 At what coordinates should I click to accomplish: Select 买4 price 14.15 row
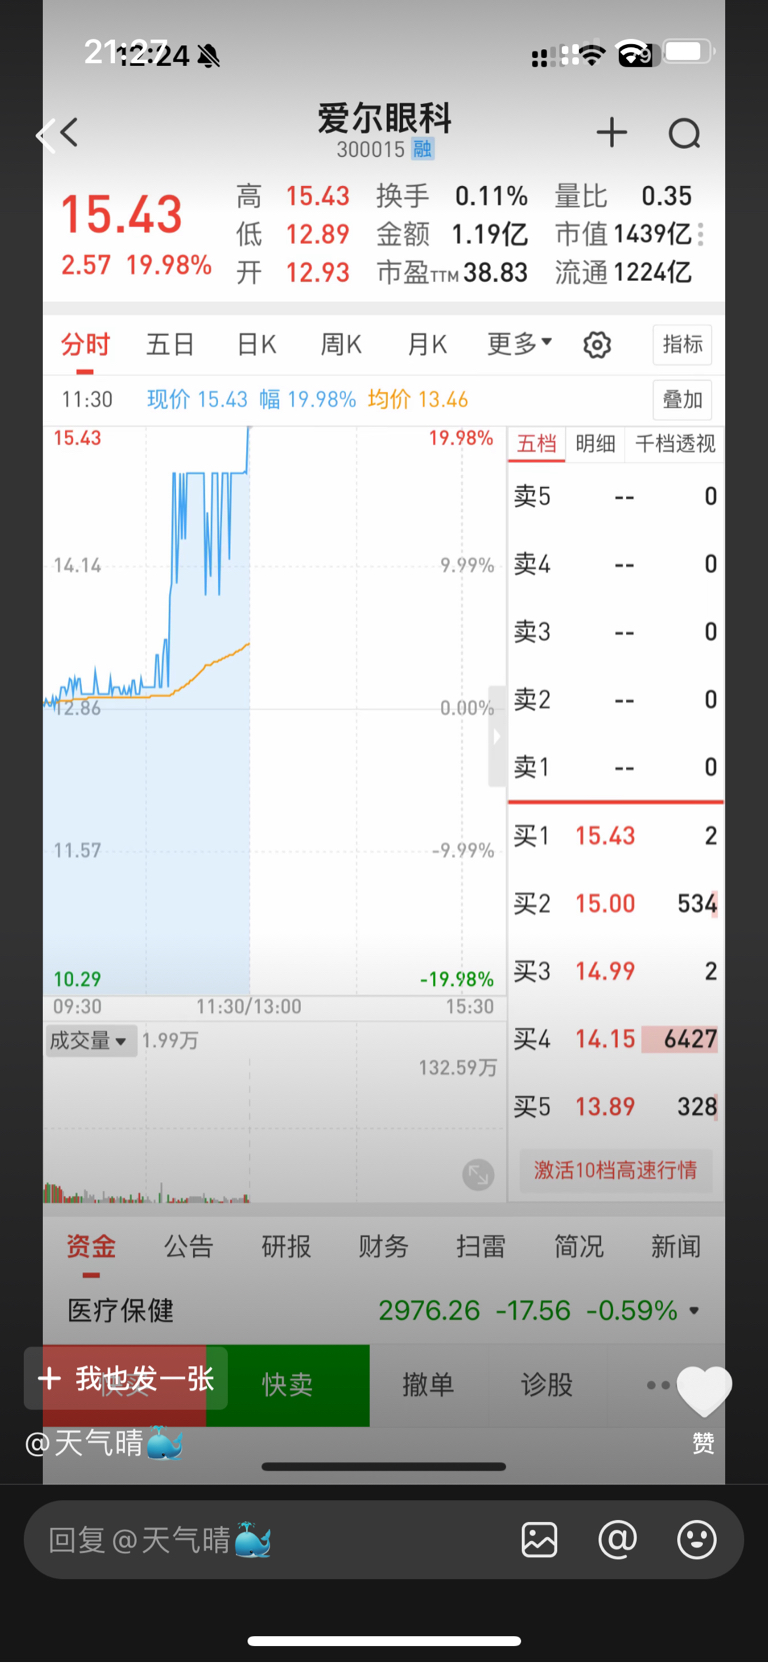point(615,1039)
